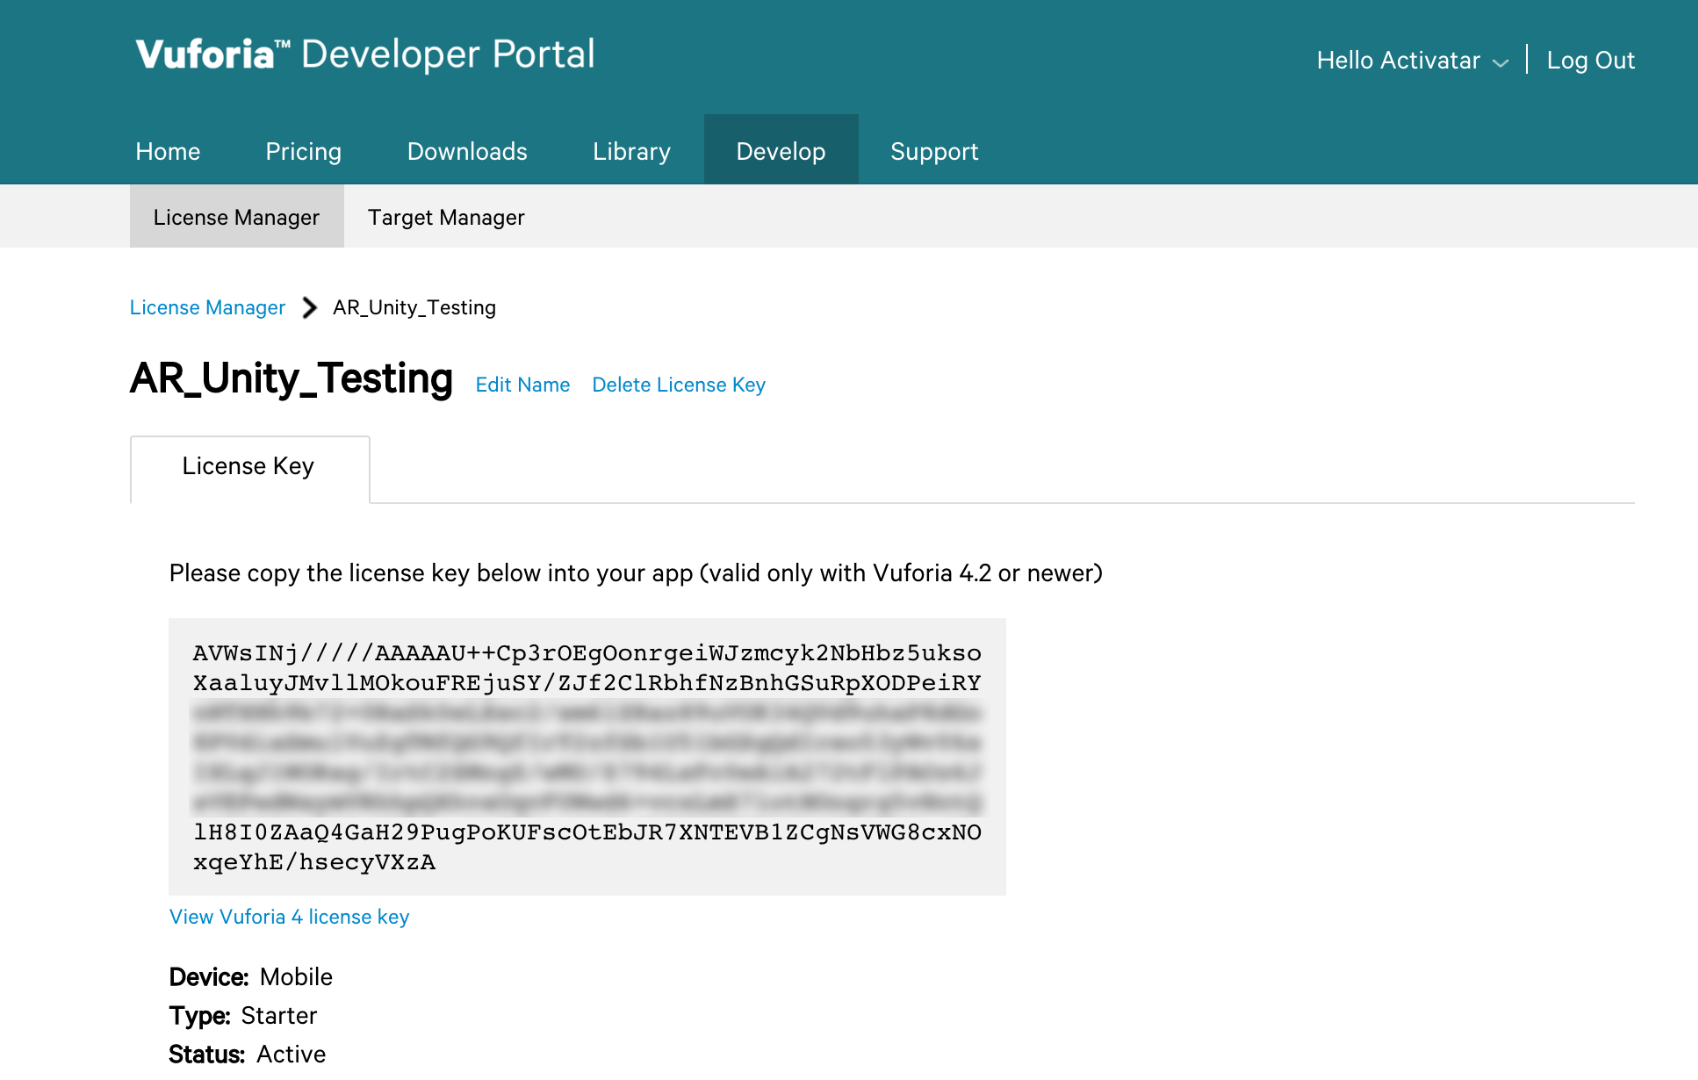1698x1080 pixels.
Task: Click the Log Out link
Action: click(1590, 61)
